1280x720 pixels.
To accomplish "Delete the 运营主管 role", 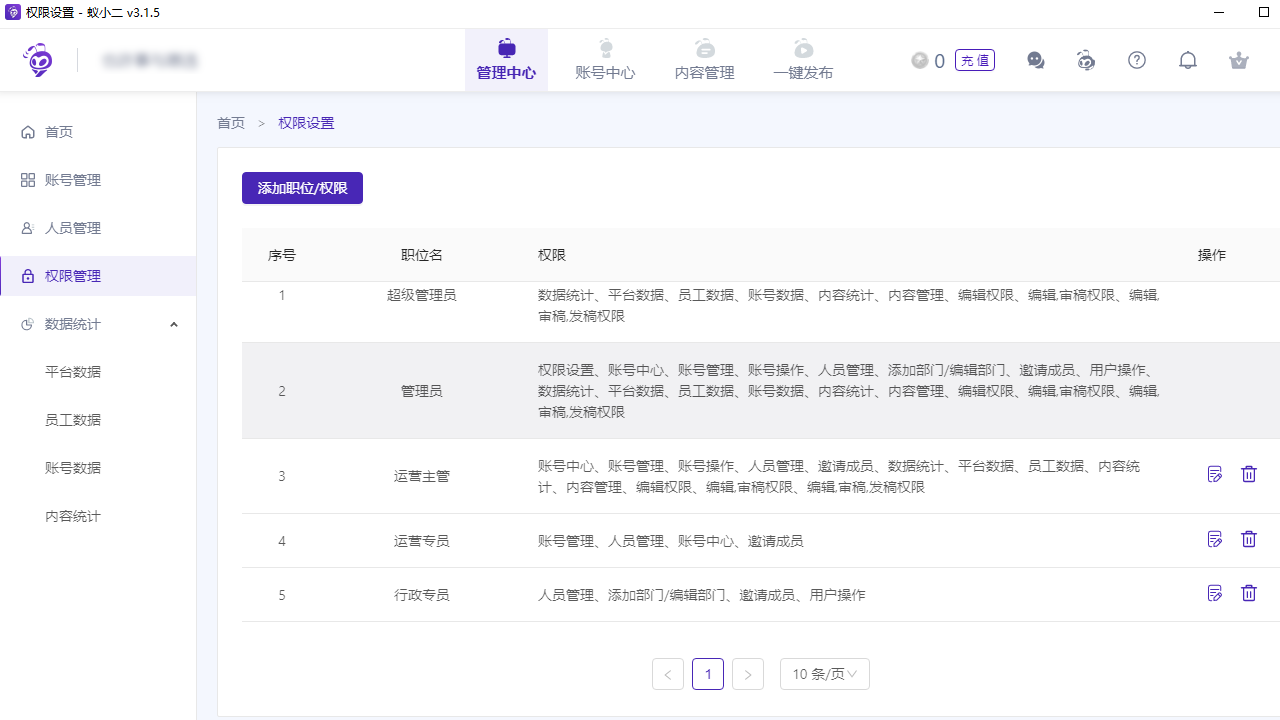I will (1249, 474).
